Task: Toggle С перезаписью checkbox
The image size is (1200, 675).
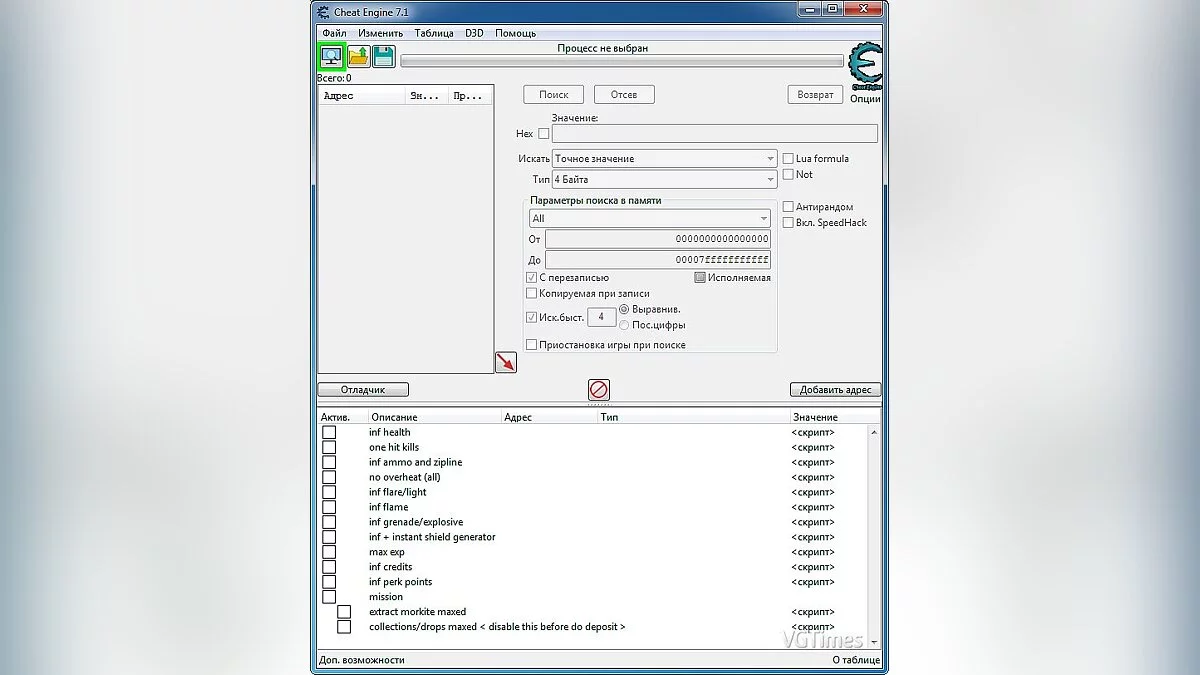Action: (531, 278)
